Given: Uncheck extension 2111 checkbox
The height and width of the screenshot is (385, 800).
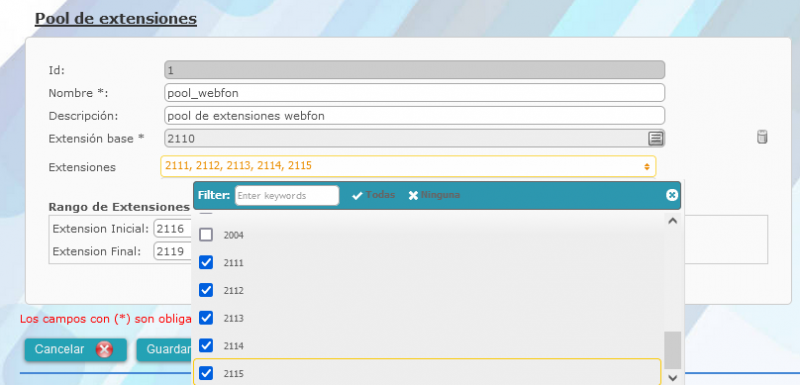Looking at the screenshot, I should pyautogui.click(x=206, y=263).
